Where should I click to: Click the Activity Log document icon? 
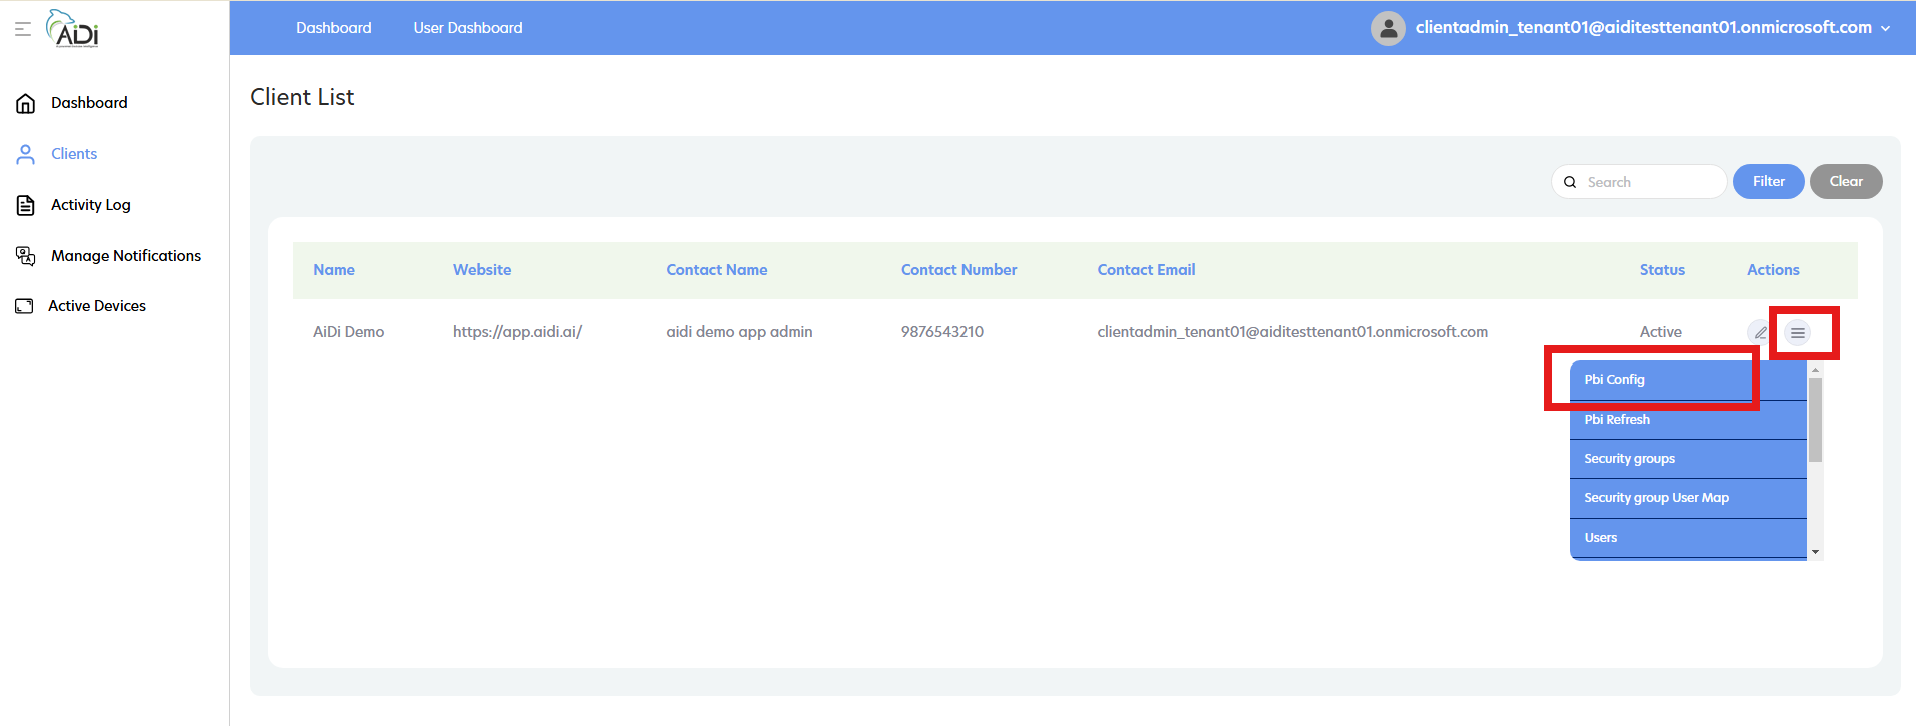[26, 205]
